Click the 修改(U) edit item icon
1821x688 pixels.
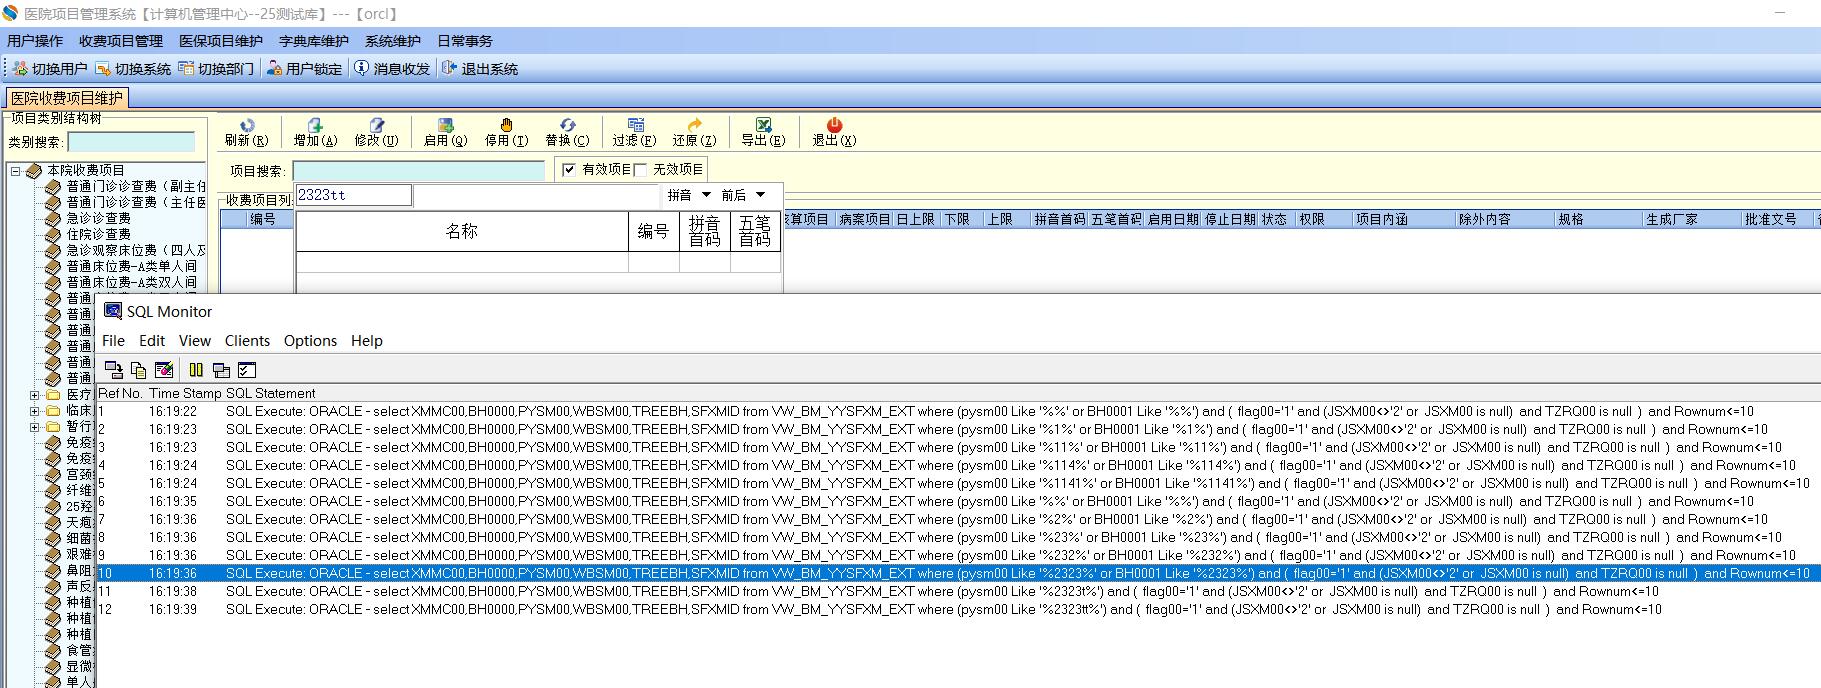[x=376, y=125]
